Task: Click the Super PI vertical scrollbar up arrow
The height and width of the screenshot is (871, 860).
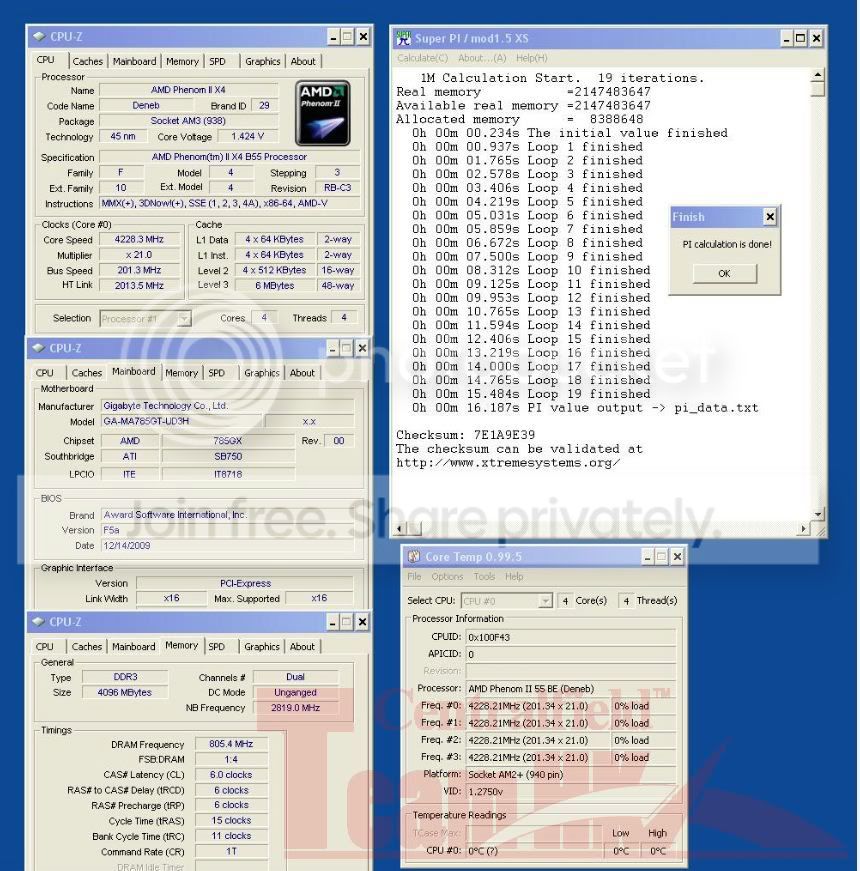Action: coord(816,75)
